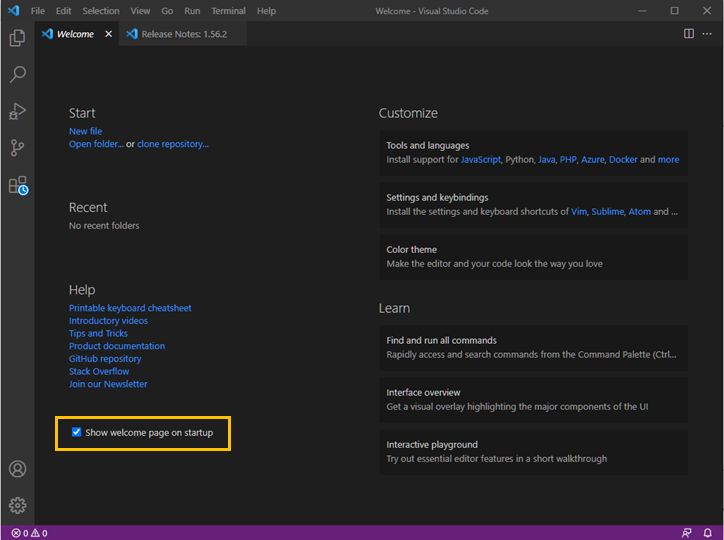Open GitHub repository link

click(105, 359)
